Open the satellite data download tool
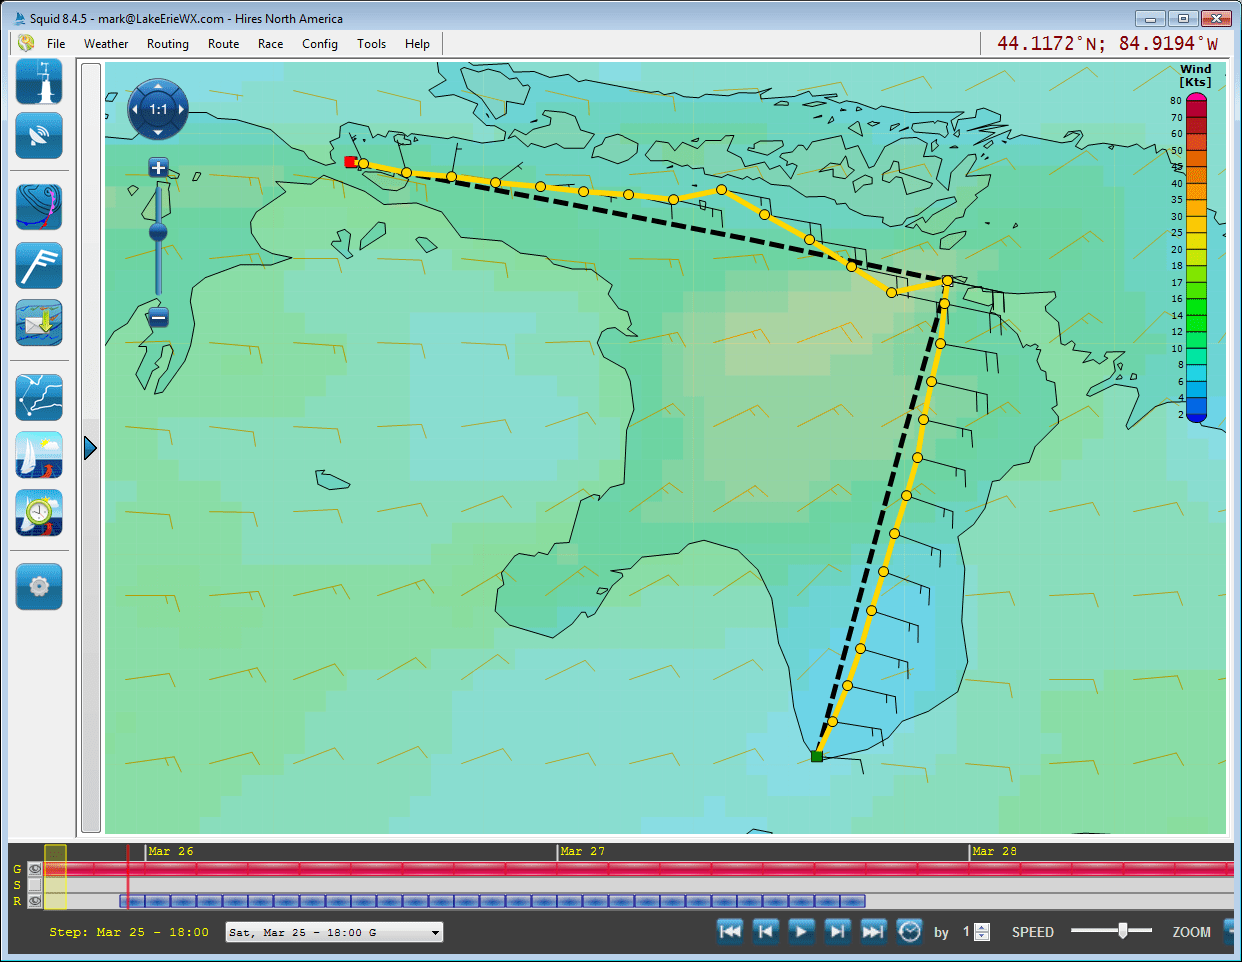 [38, 136]
